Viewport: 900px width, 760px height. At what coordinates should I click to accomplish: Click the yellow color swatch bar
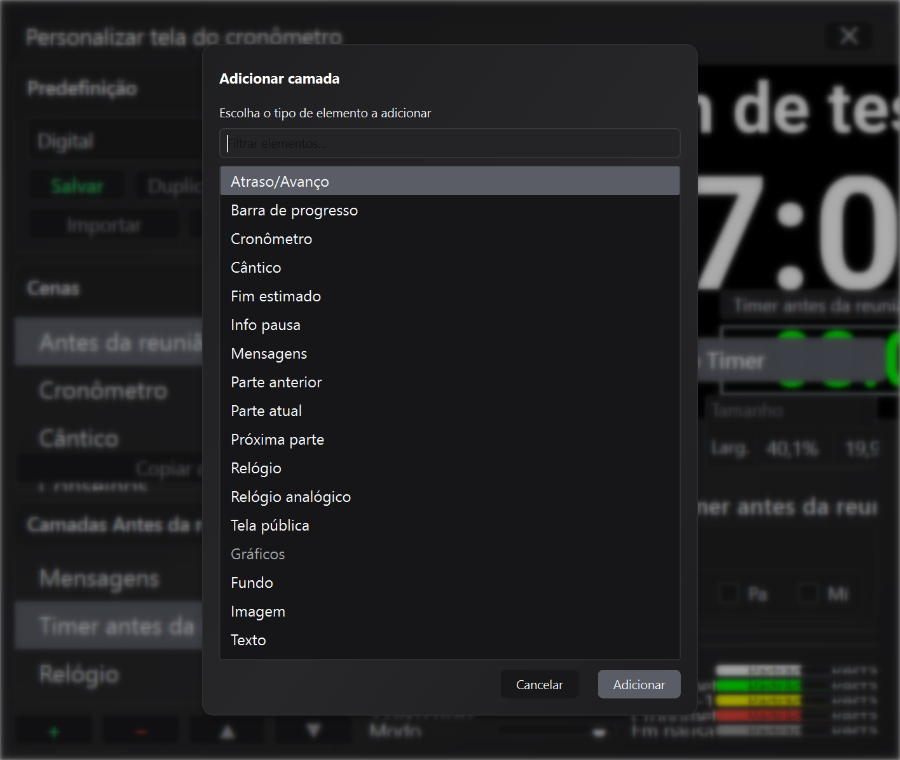tap(758, 700)
